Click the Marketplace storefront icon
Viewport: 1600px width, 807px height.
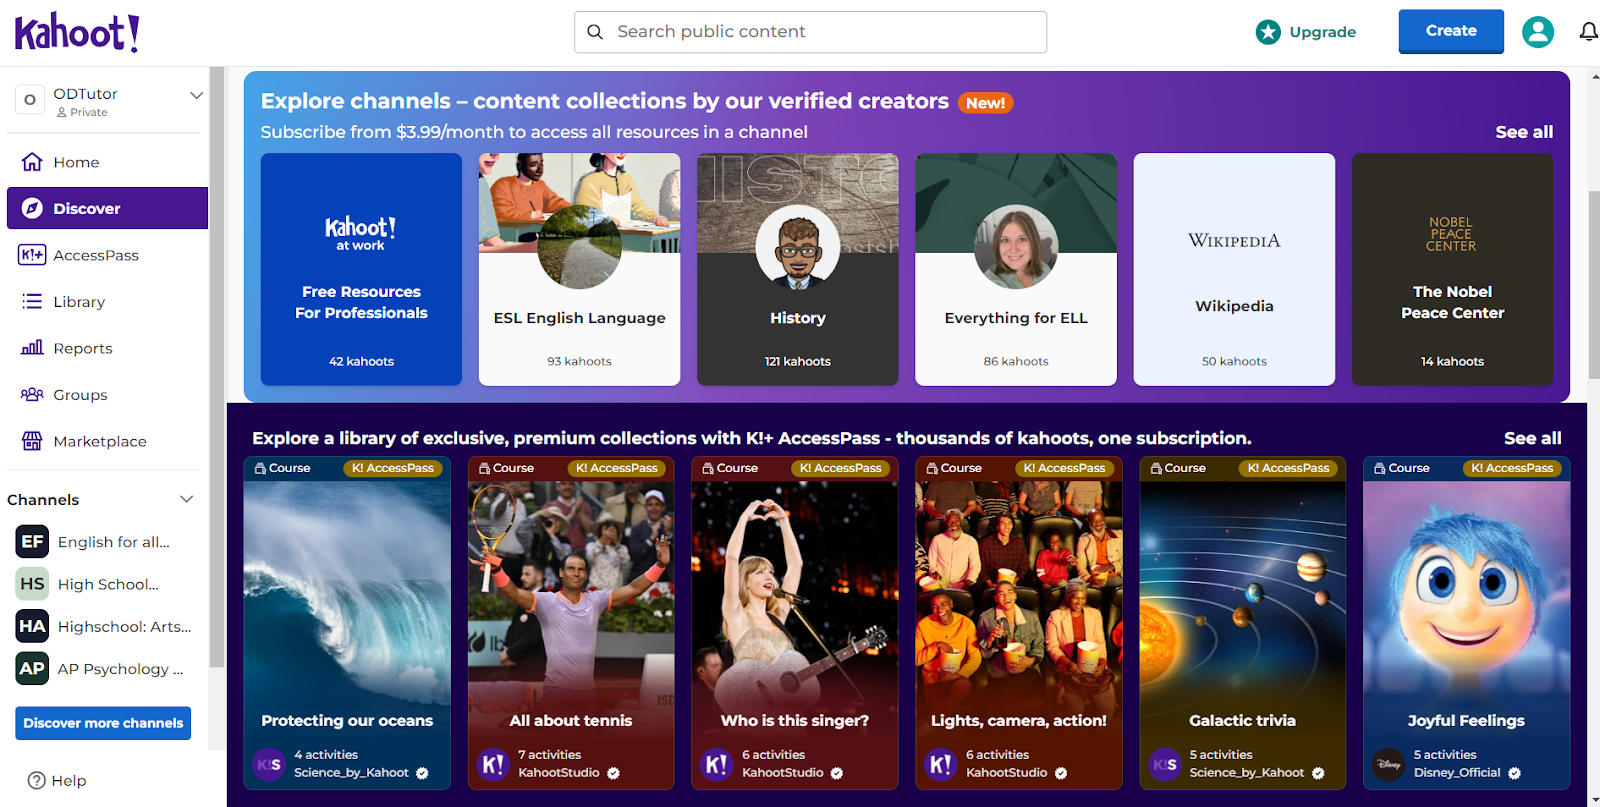(x=32, y=441)
